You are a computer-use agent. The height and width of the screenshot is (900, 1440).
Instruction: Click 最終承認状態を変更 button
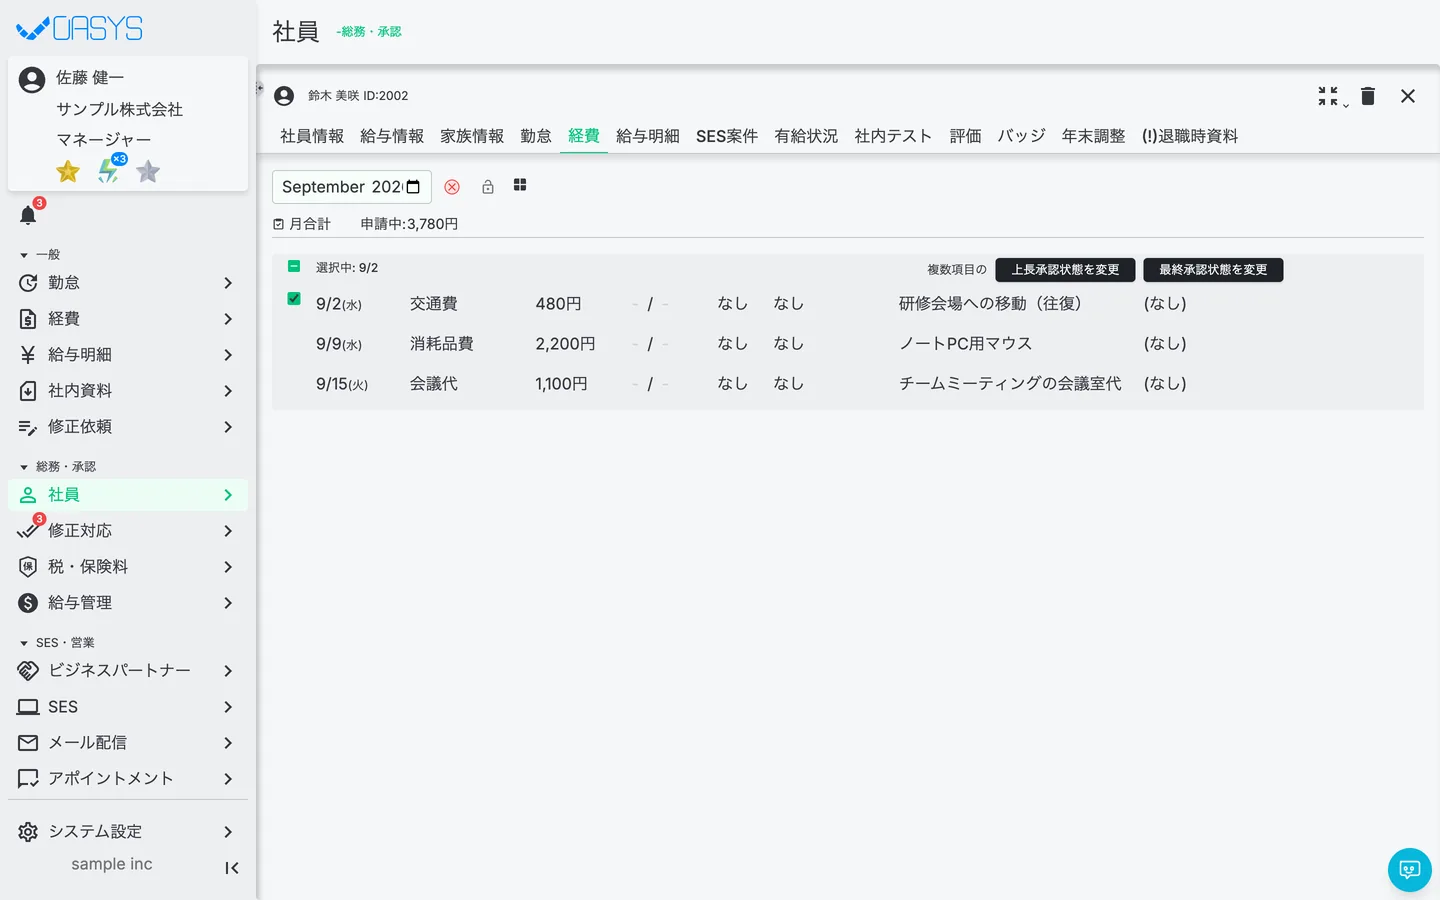tap(1213, 270)
